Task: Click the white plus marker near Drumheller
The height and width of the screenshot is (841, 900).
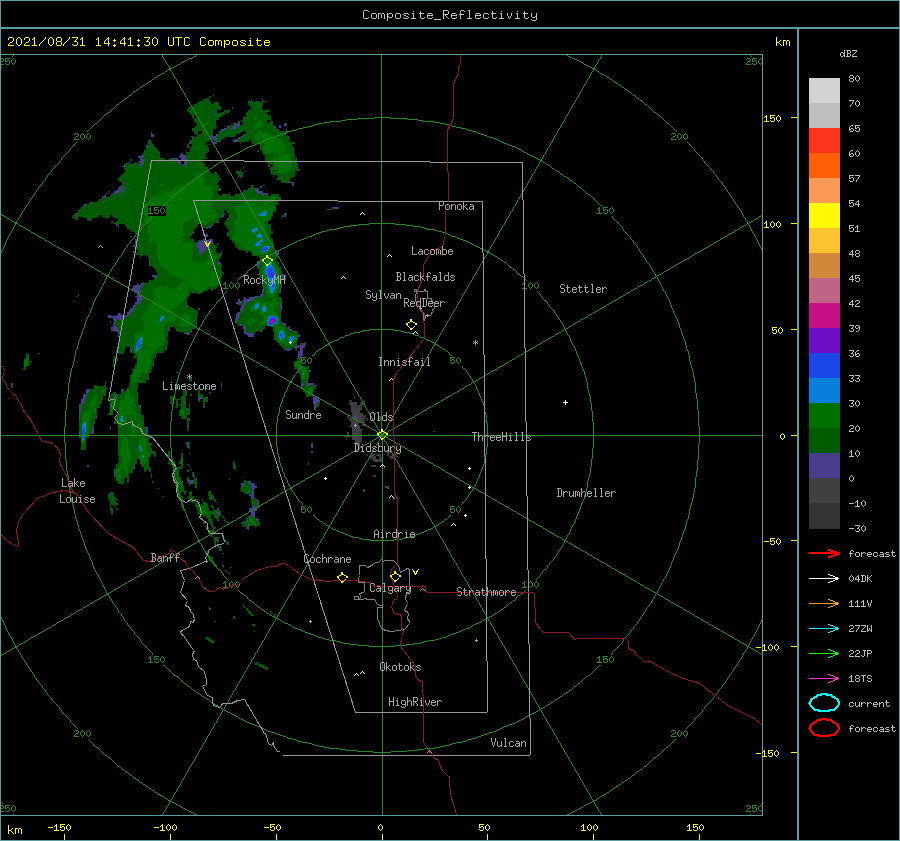Action: click(x=565, y=402)
